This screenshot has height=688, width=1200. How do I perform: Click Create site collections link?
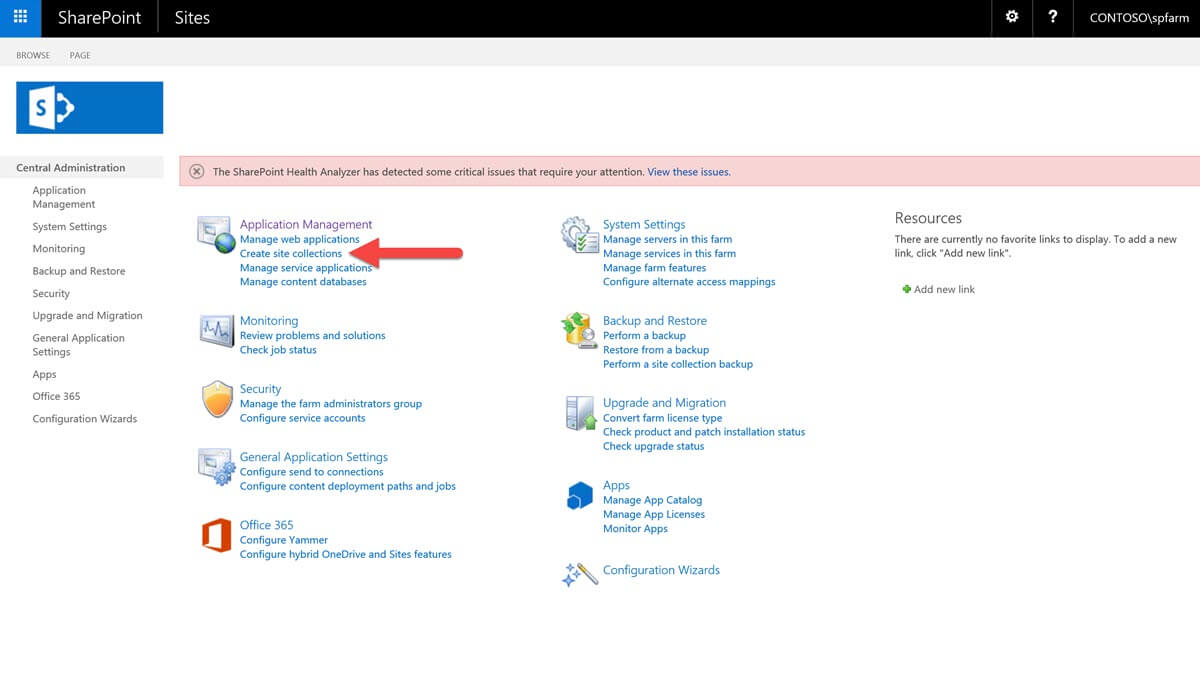[x=291, y=254]
